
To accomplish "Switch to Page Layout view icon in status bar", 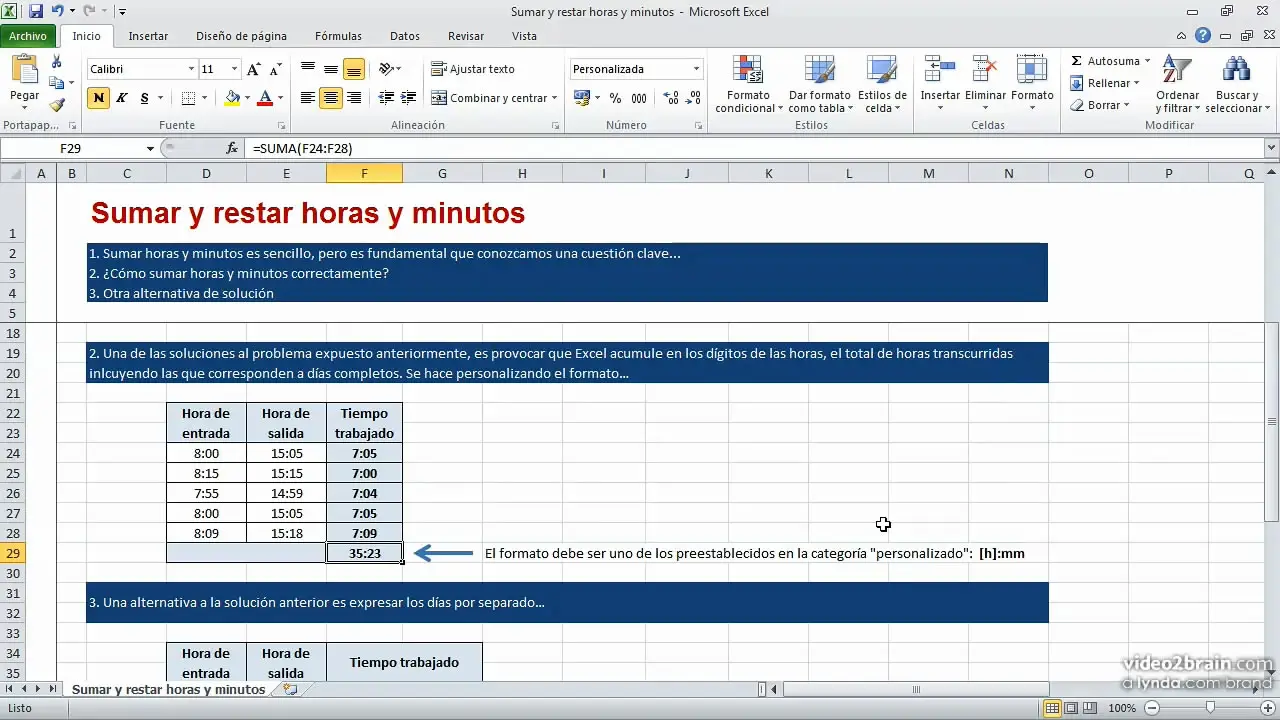I will pyautogui.click(x=1072, y=708).
